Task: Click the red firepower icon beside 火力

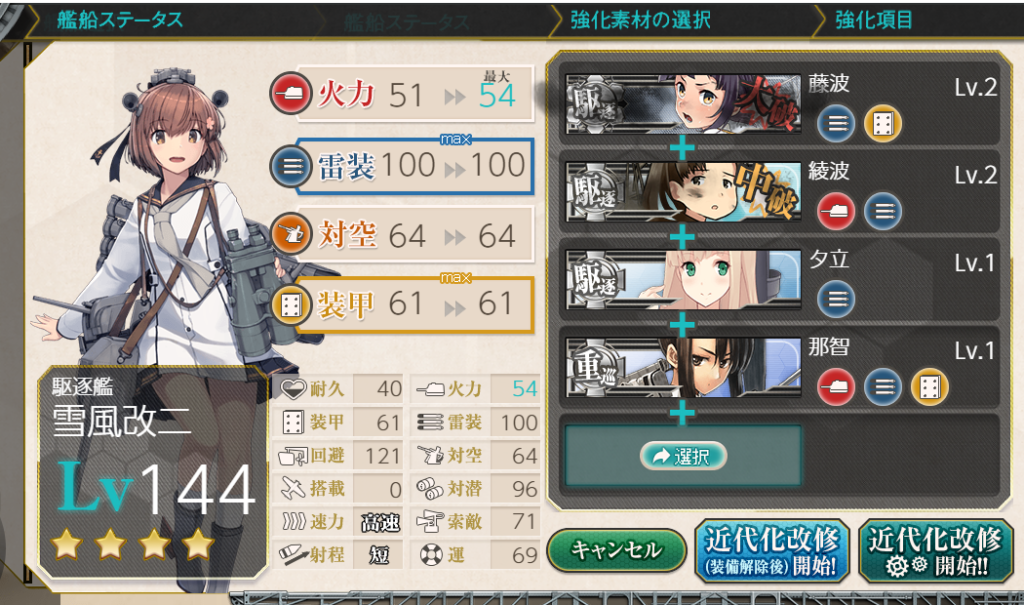Action: click(x=290, y=94)
